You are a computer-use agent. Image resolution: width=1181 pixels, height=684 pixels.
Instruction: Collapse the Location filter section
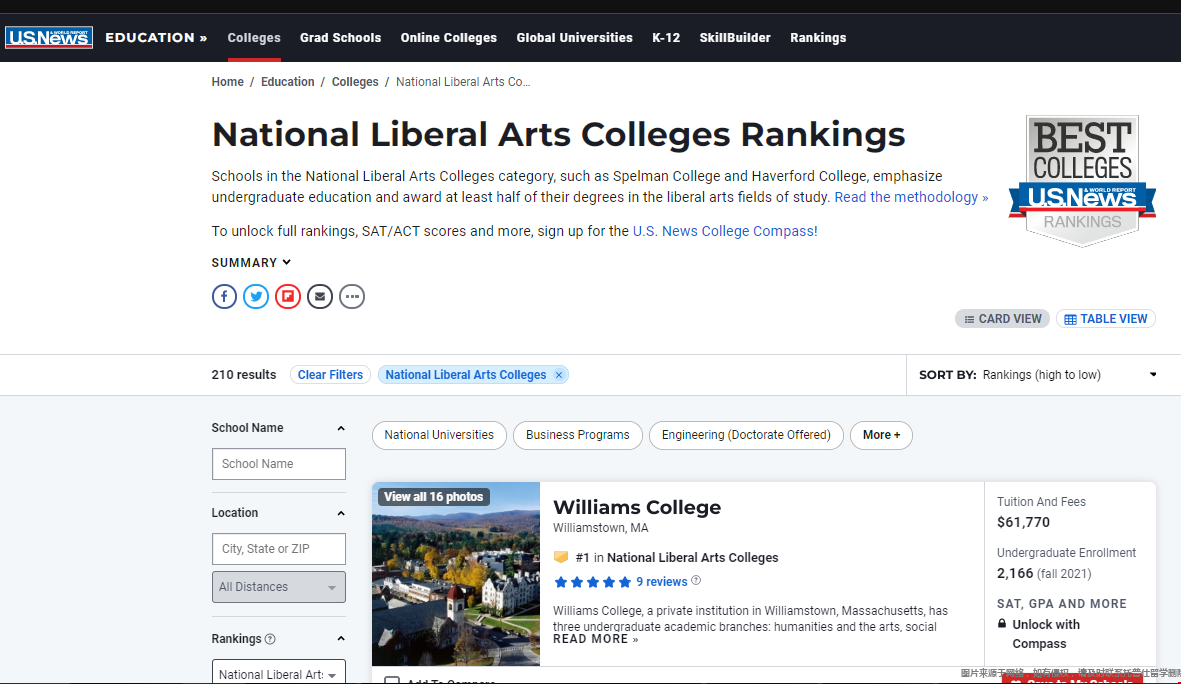(340, 513)
